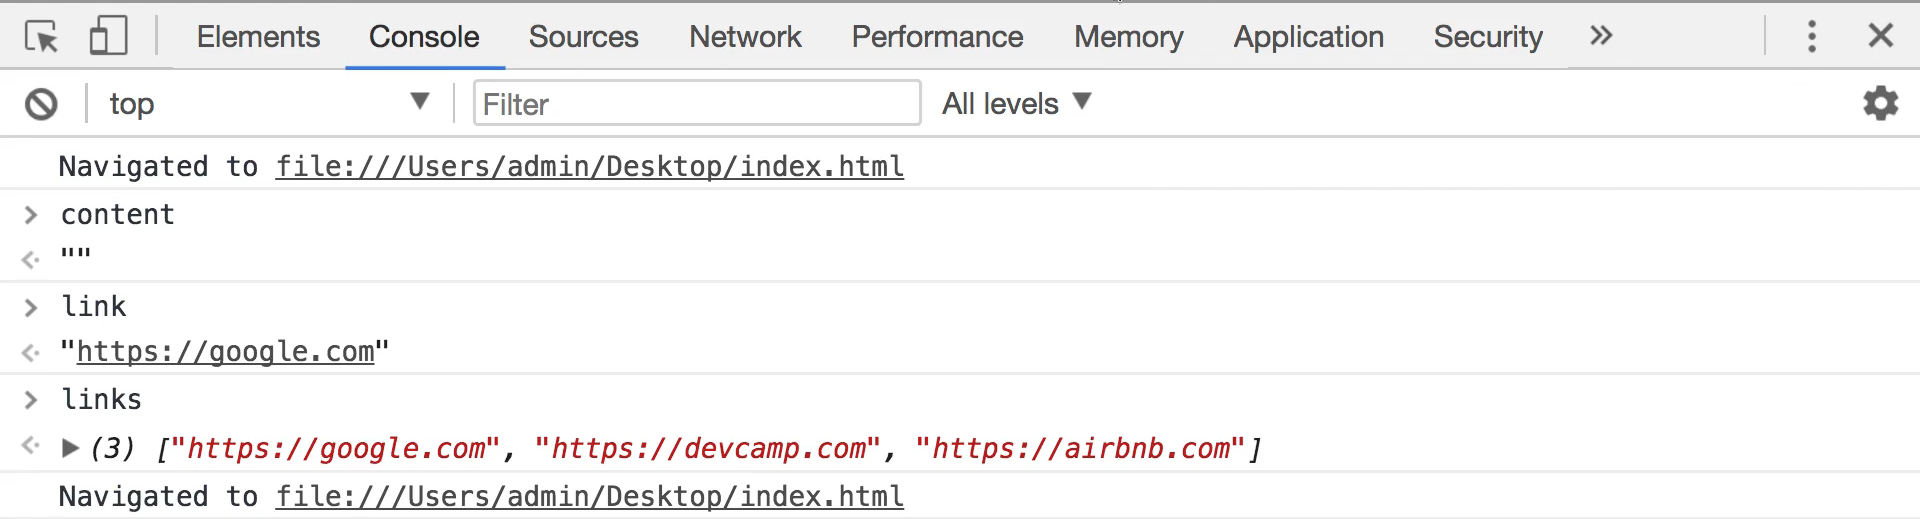Open the All levels log dropdown
The width and height of the screenshot is (1920, 519).
pos(1017,103)
